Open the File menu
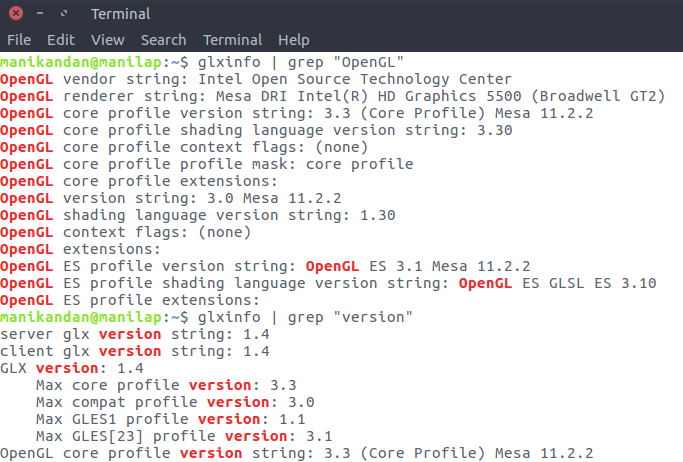 coord(19,40)
